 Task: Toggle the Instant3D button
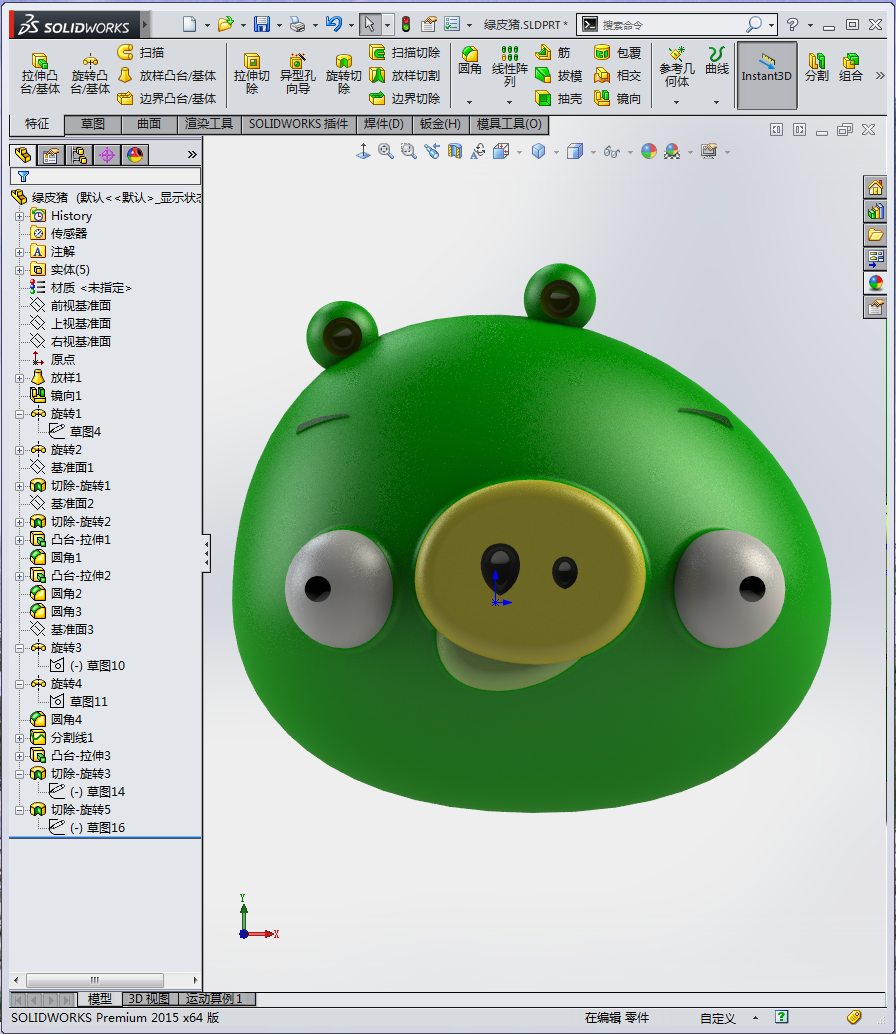pos(766,75)
